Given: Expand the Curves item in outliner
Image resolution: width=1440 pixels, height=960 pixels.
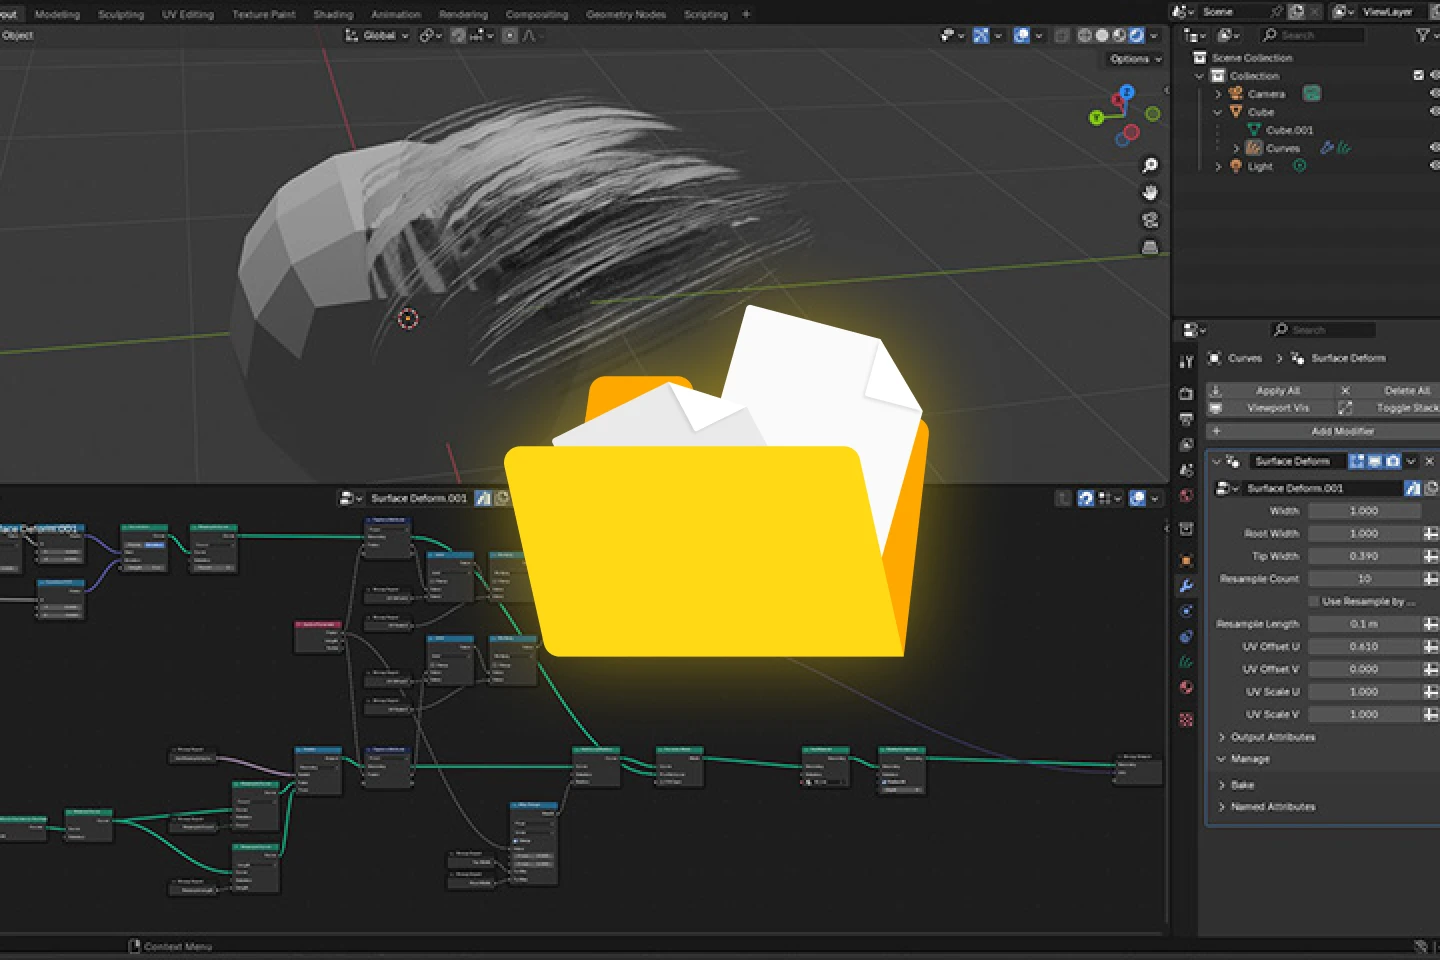Looking at the screenshot, I should point(1236,148).
